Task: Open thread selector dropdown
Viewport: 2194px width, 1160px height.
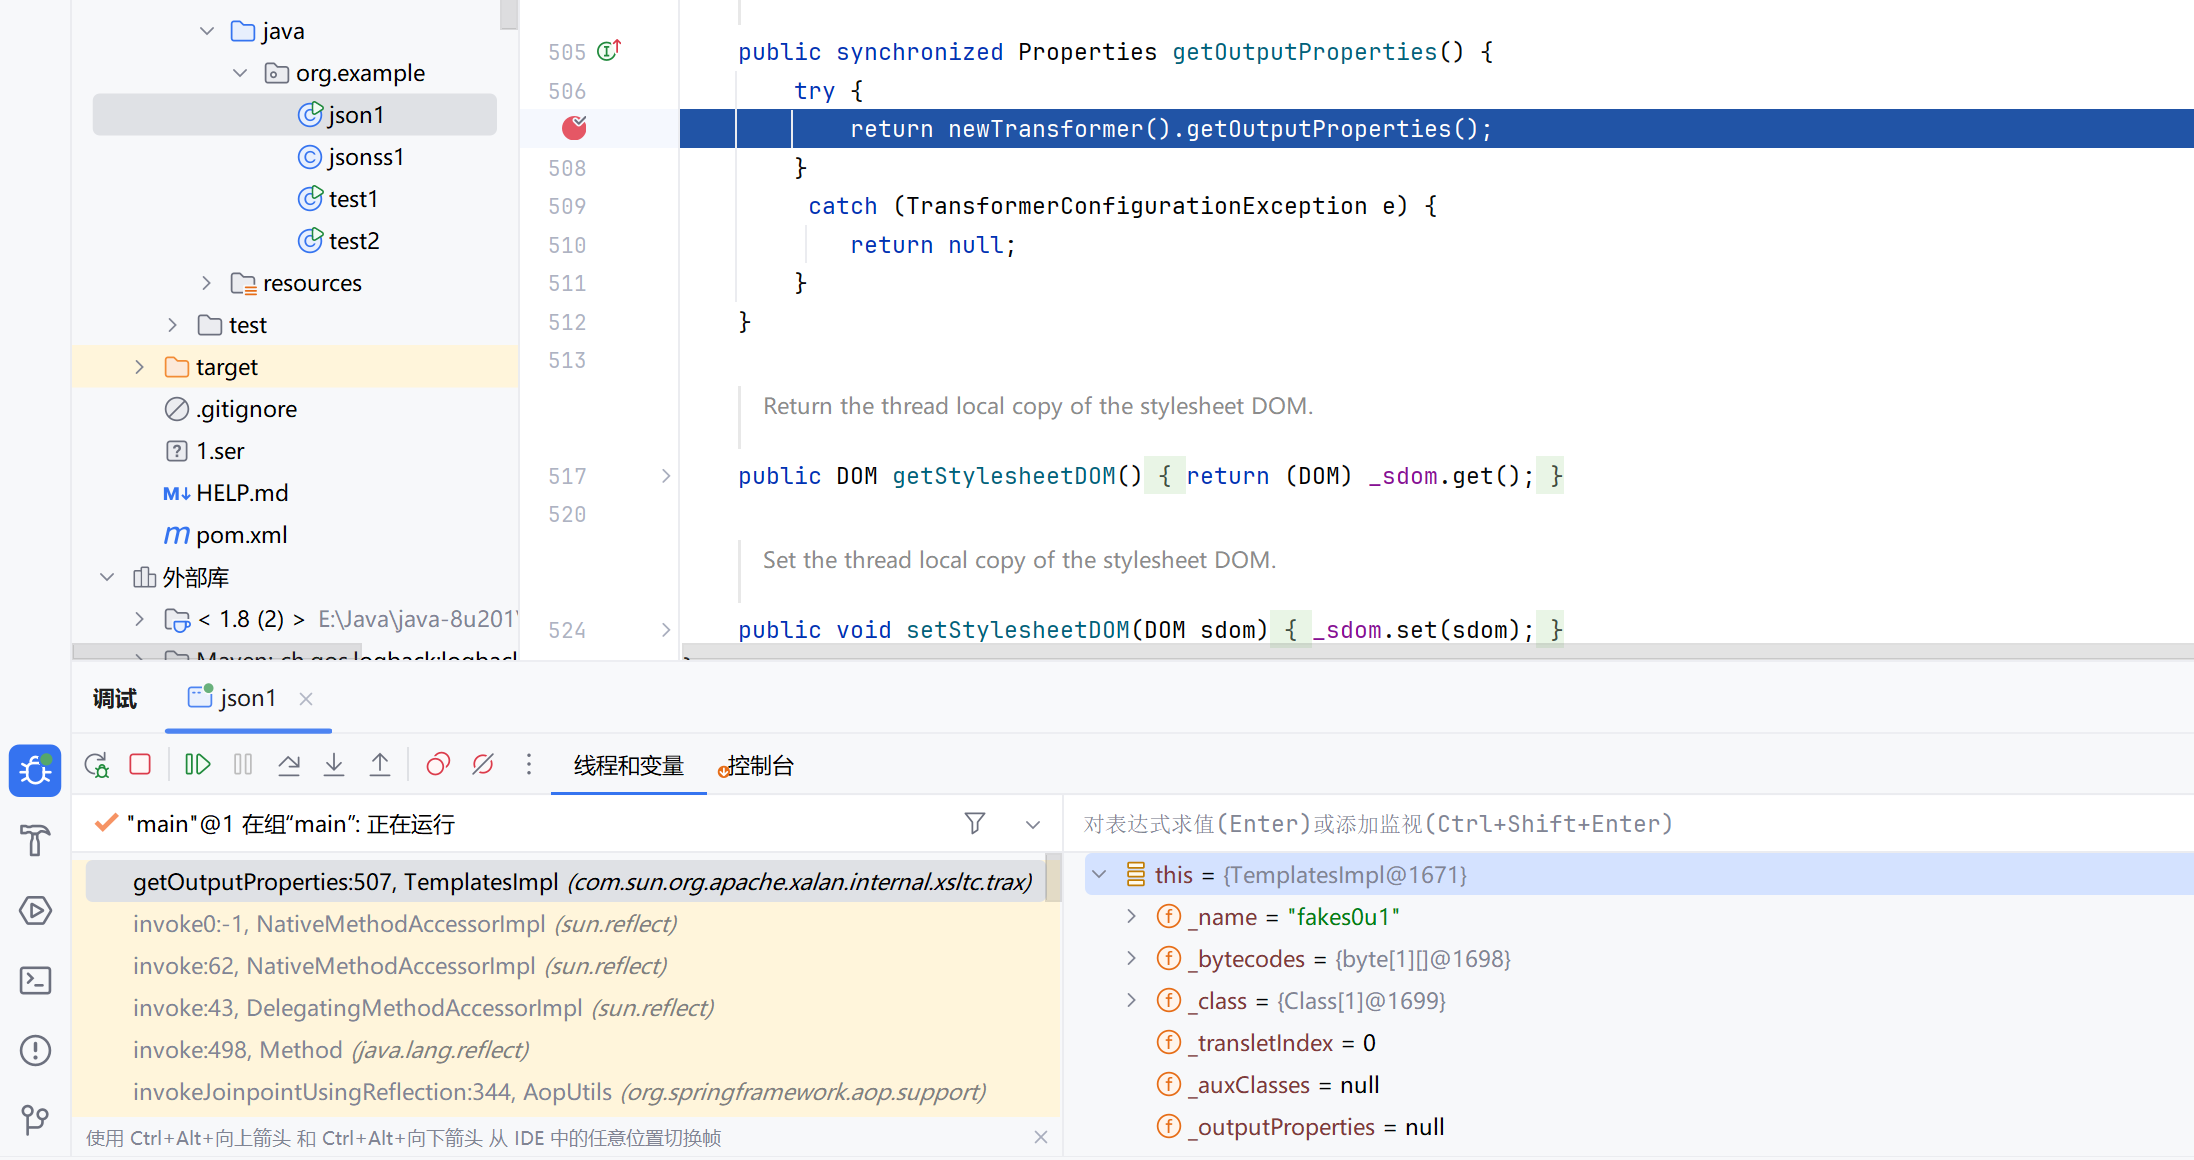Action: click(1033, 824)
